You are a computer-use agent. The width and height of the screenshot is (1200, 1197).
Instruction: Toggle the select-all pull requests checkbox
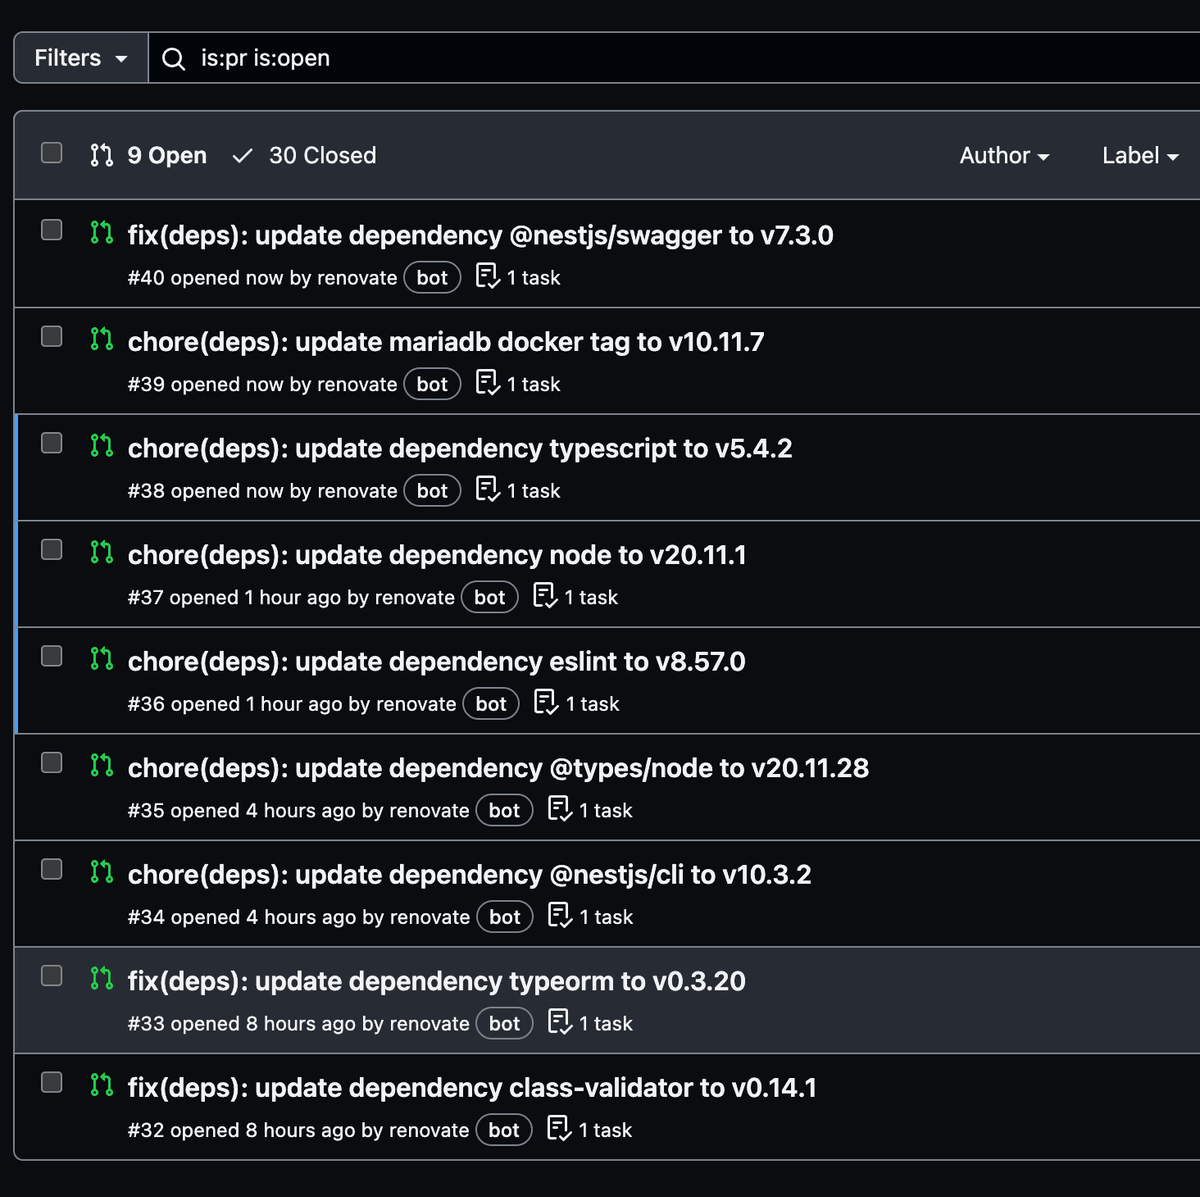pyautogui.click(x=52, y=153)
